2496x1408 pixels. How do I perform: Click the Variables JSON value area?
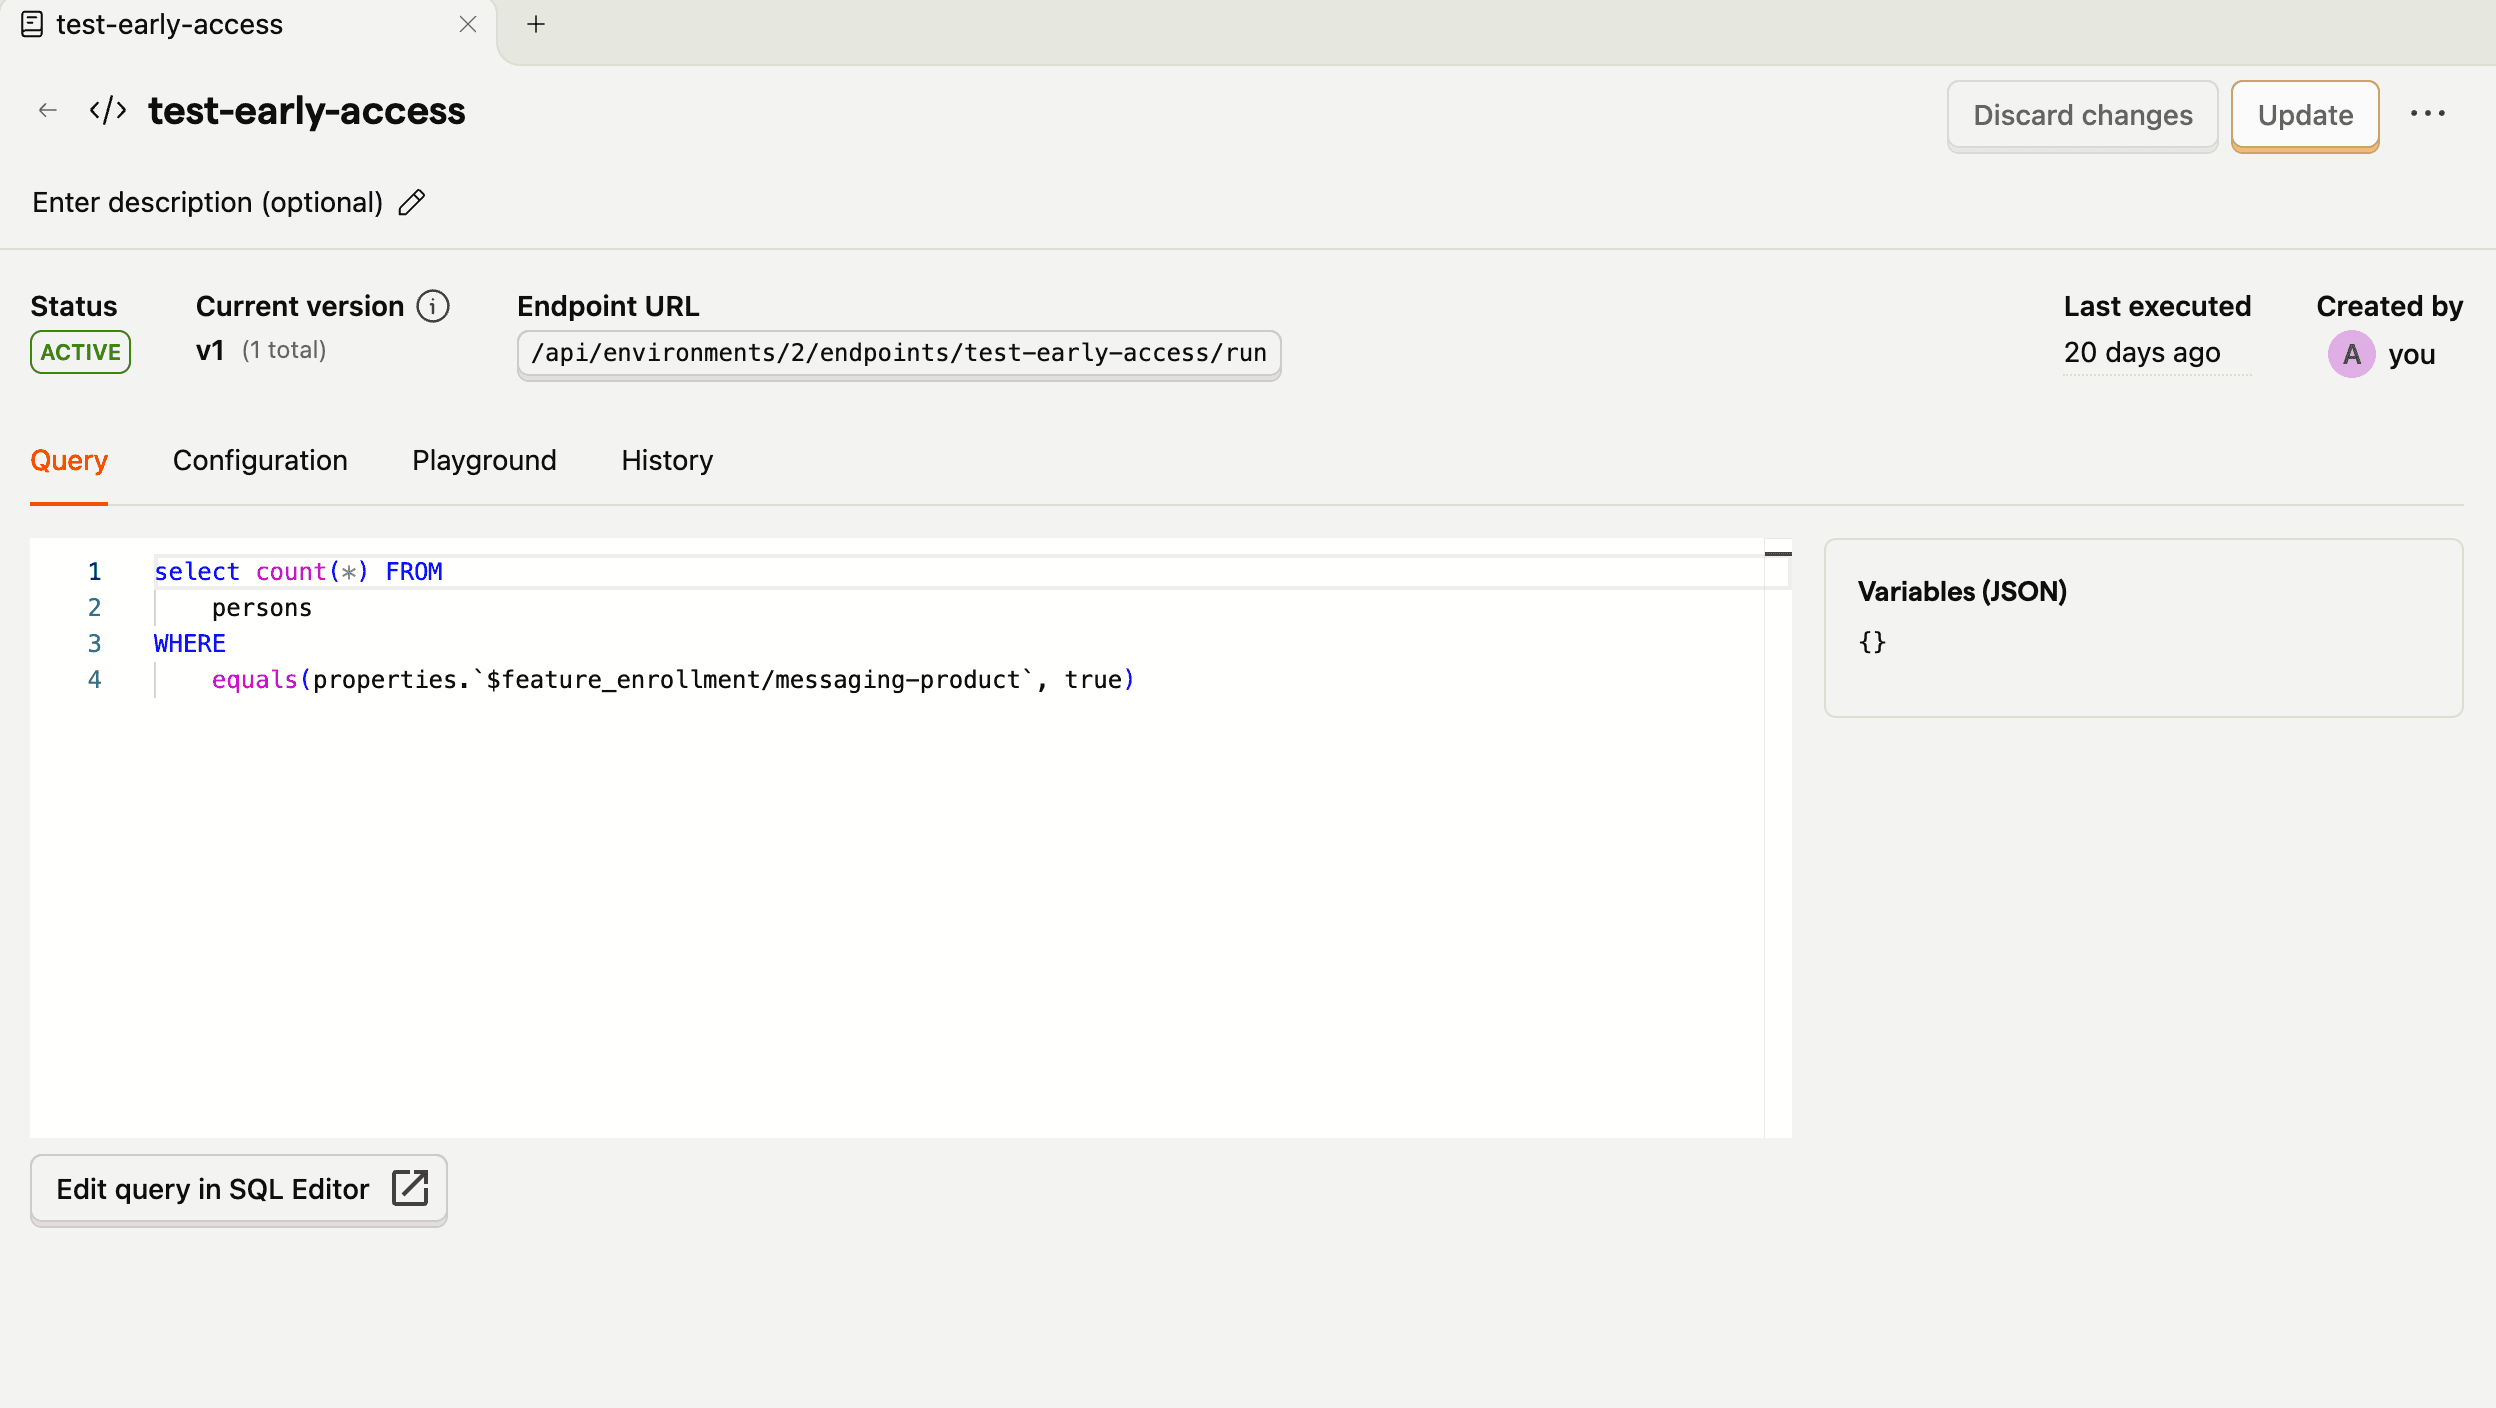(x=1874, y=641)
